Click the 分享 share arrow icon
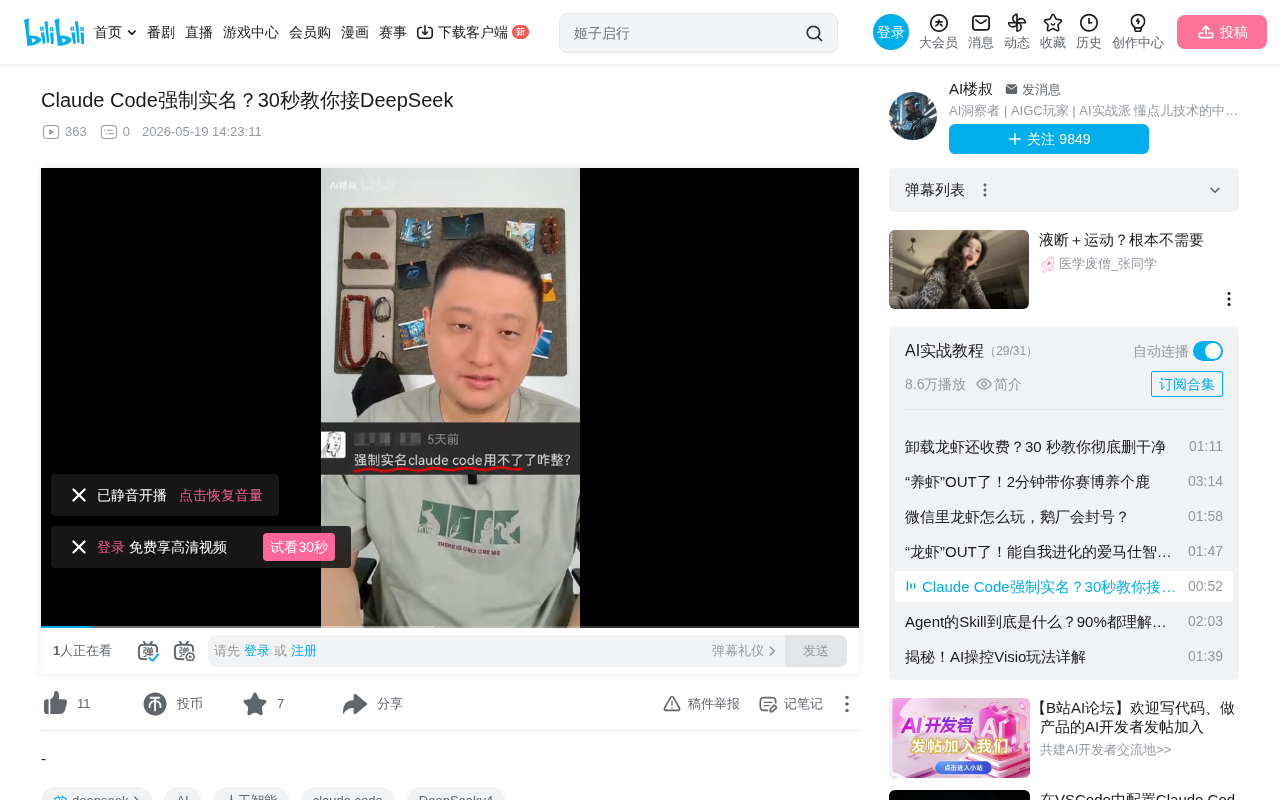The image size is (1280, 800). pyautogui.click(x=355, y=704)
